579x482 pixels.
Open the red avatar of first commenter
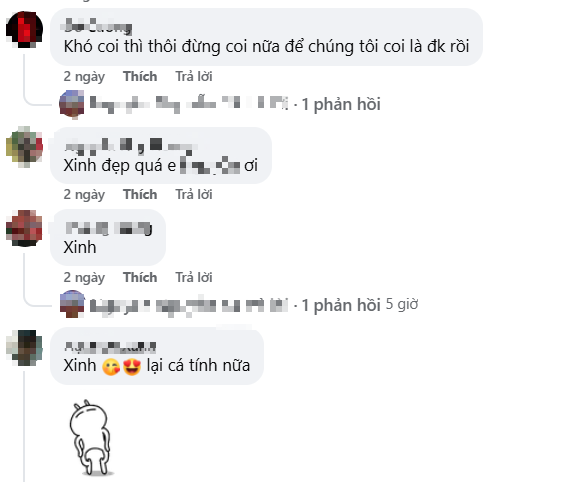click(24, 29)
